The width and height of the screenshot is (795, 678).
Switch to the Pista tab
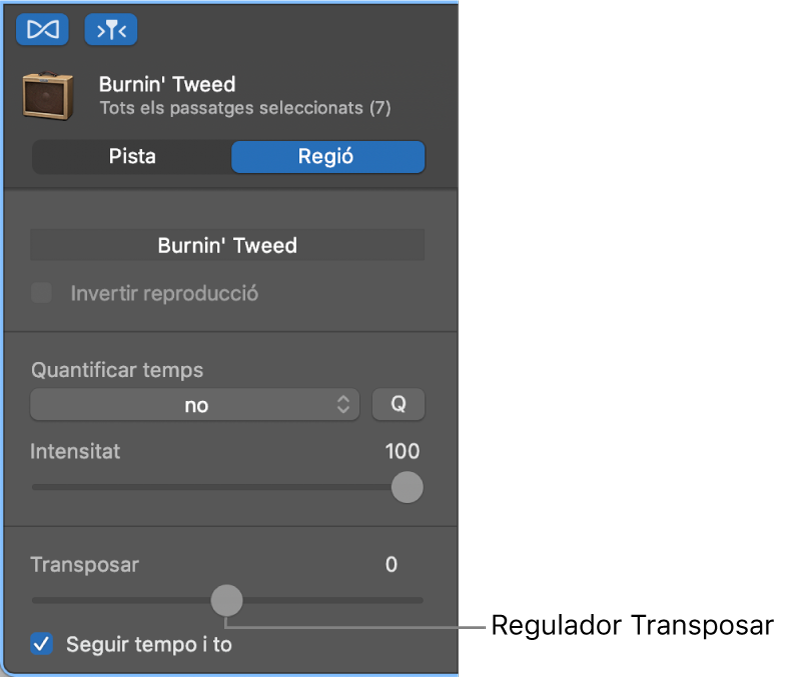(x=132, y=157)
